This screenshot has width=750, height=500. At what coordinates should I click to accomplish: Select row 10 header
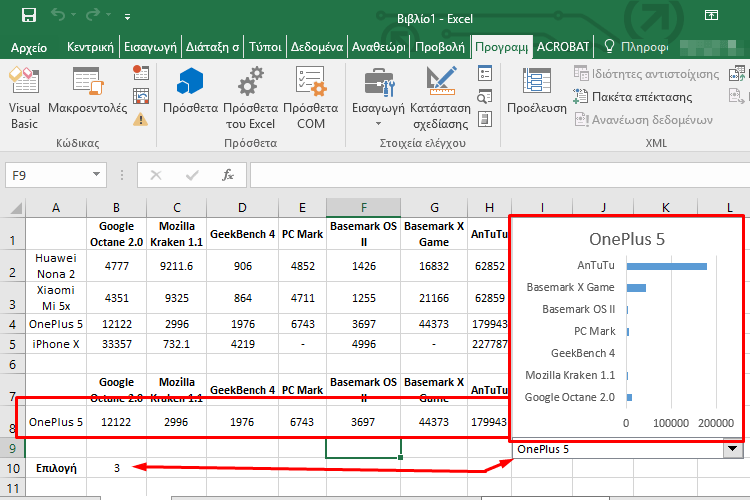[x=12, y=468]
